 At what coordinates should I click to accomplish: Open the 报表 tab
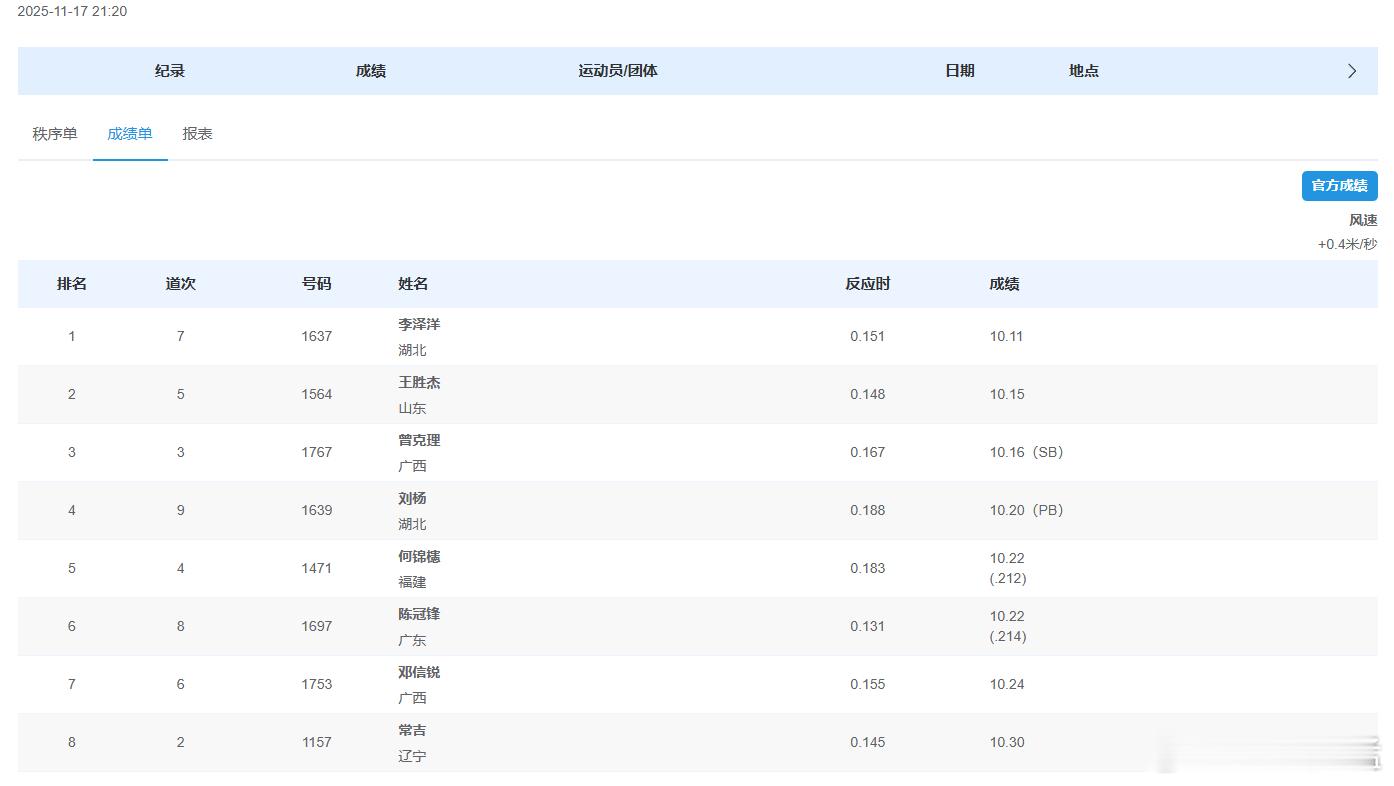click(x=197, y=134)
